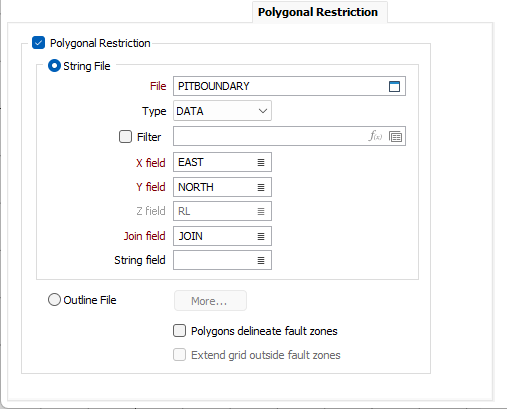Open field list for X field
This screenshot has height=409, width=507.
[x=261, y=162]
